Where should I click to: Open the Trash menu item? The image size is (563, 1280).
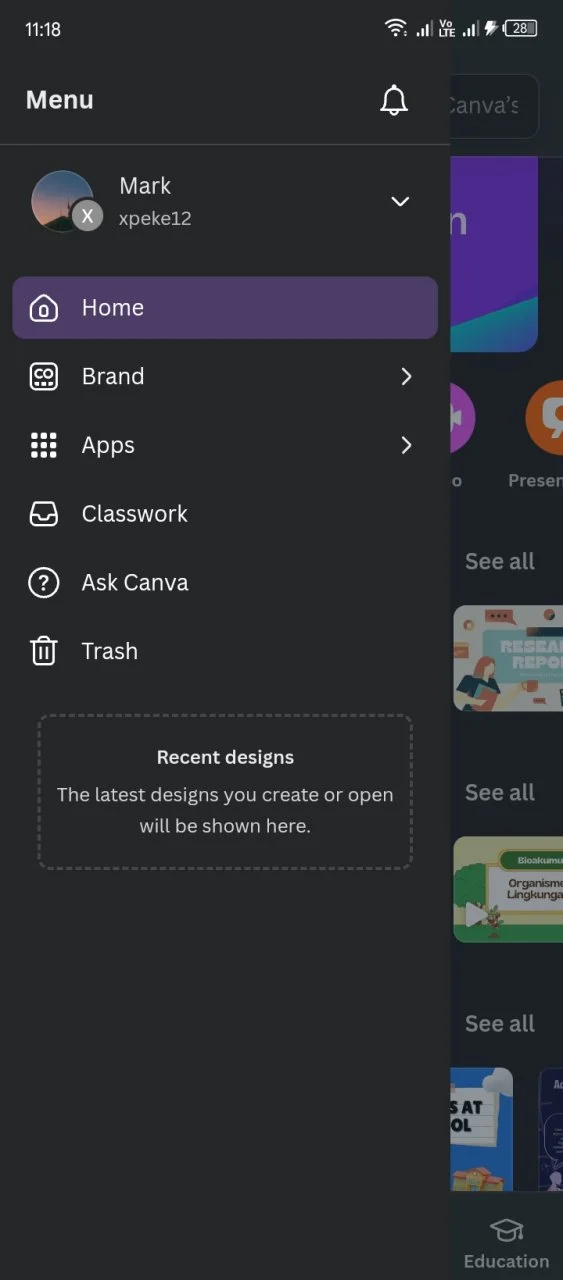[225, 651]
